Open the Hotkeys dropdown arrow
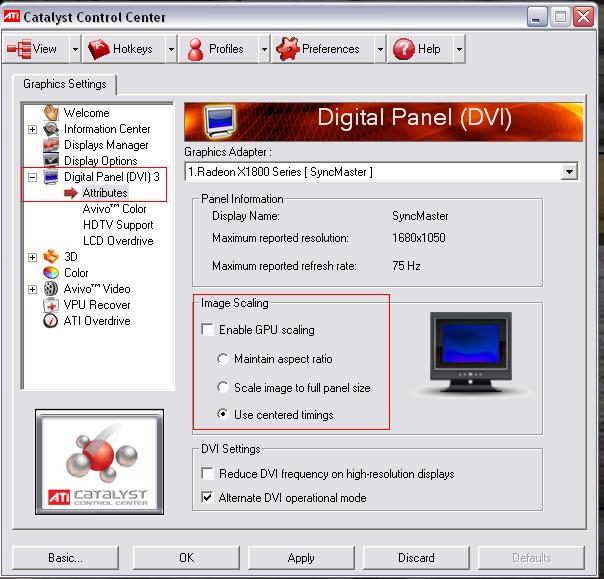This screenshot has height=579, width=604. point(171,49)
